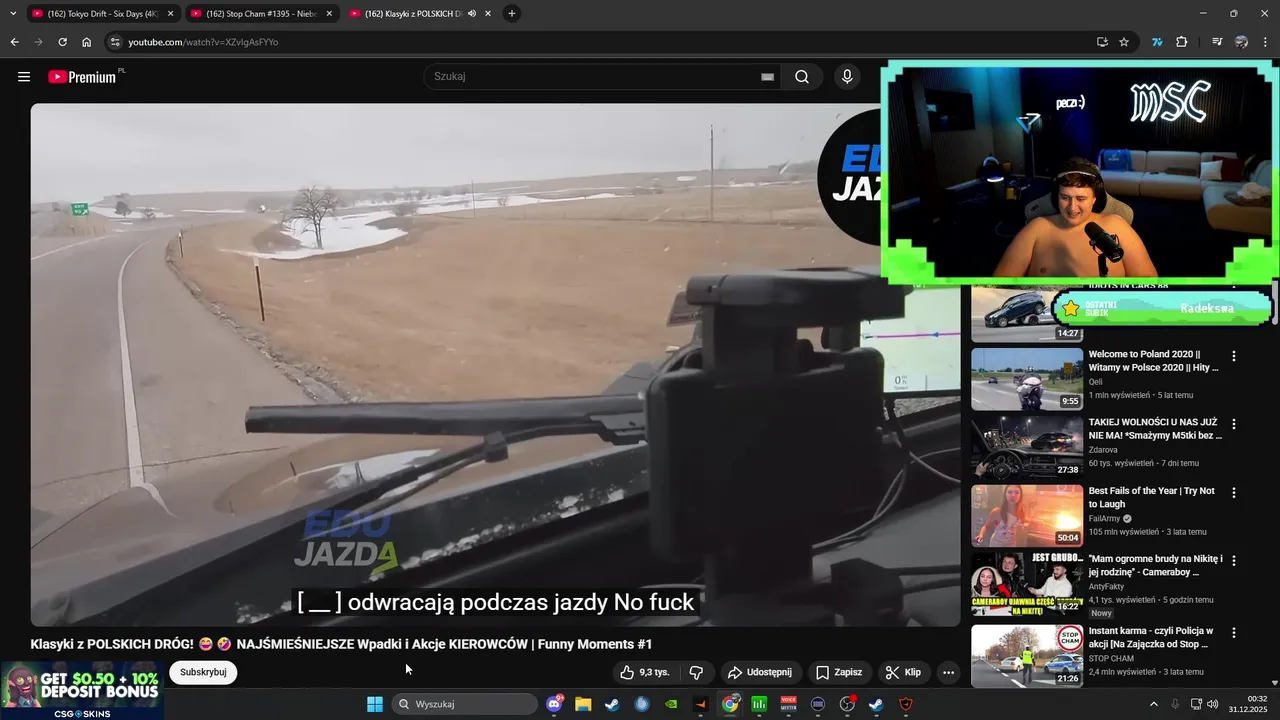Open the YouTube hamburger guide menu
Screen dimensions: 1280x720
[x=24, y=77]
